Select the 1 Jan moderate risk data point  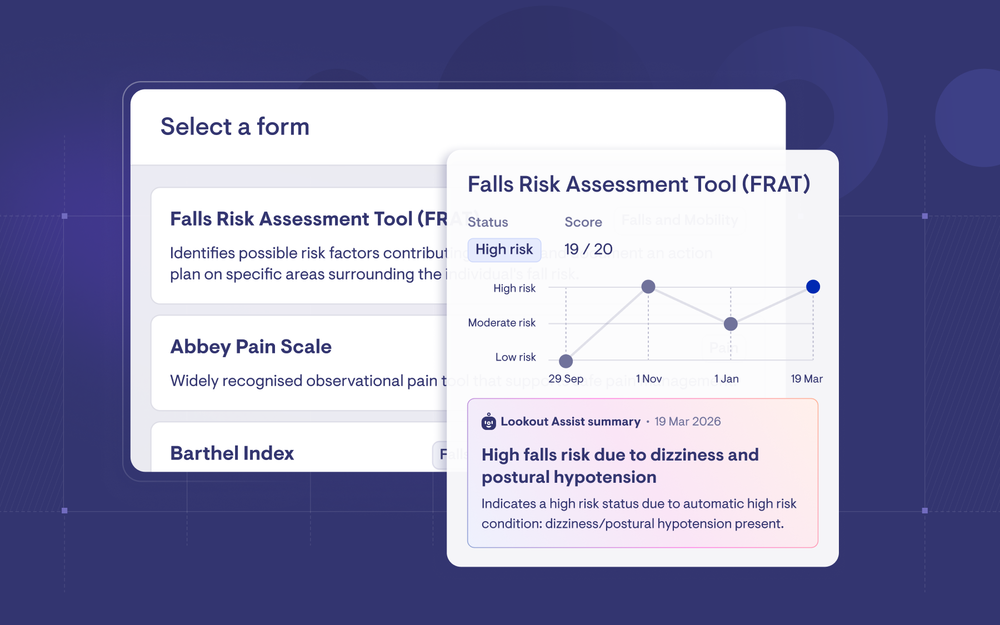731,324
